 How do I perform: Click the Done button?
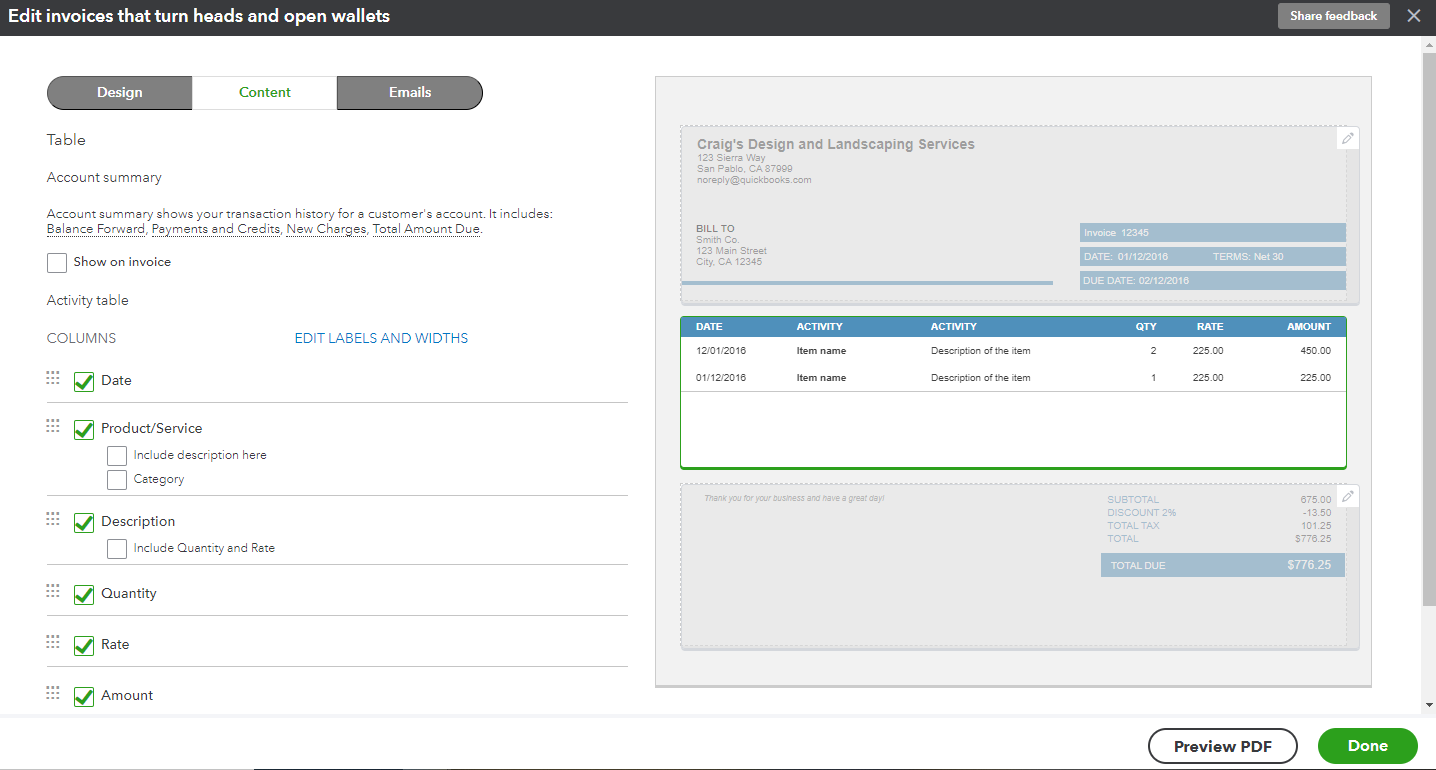pos(1367,745)
